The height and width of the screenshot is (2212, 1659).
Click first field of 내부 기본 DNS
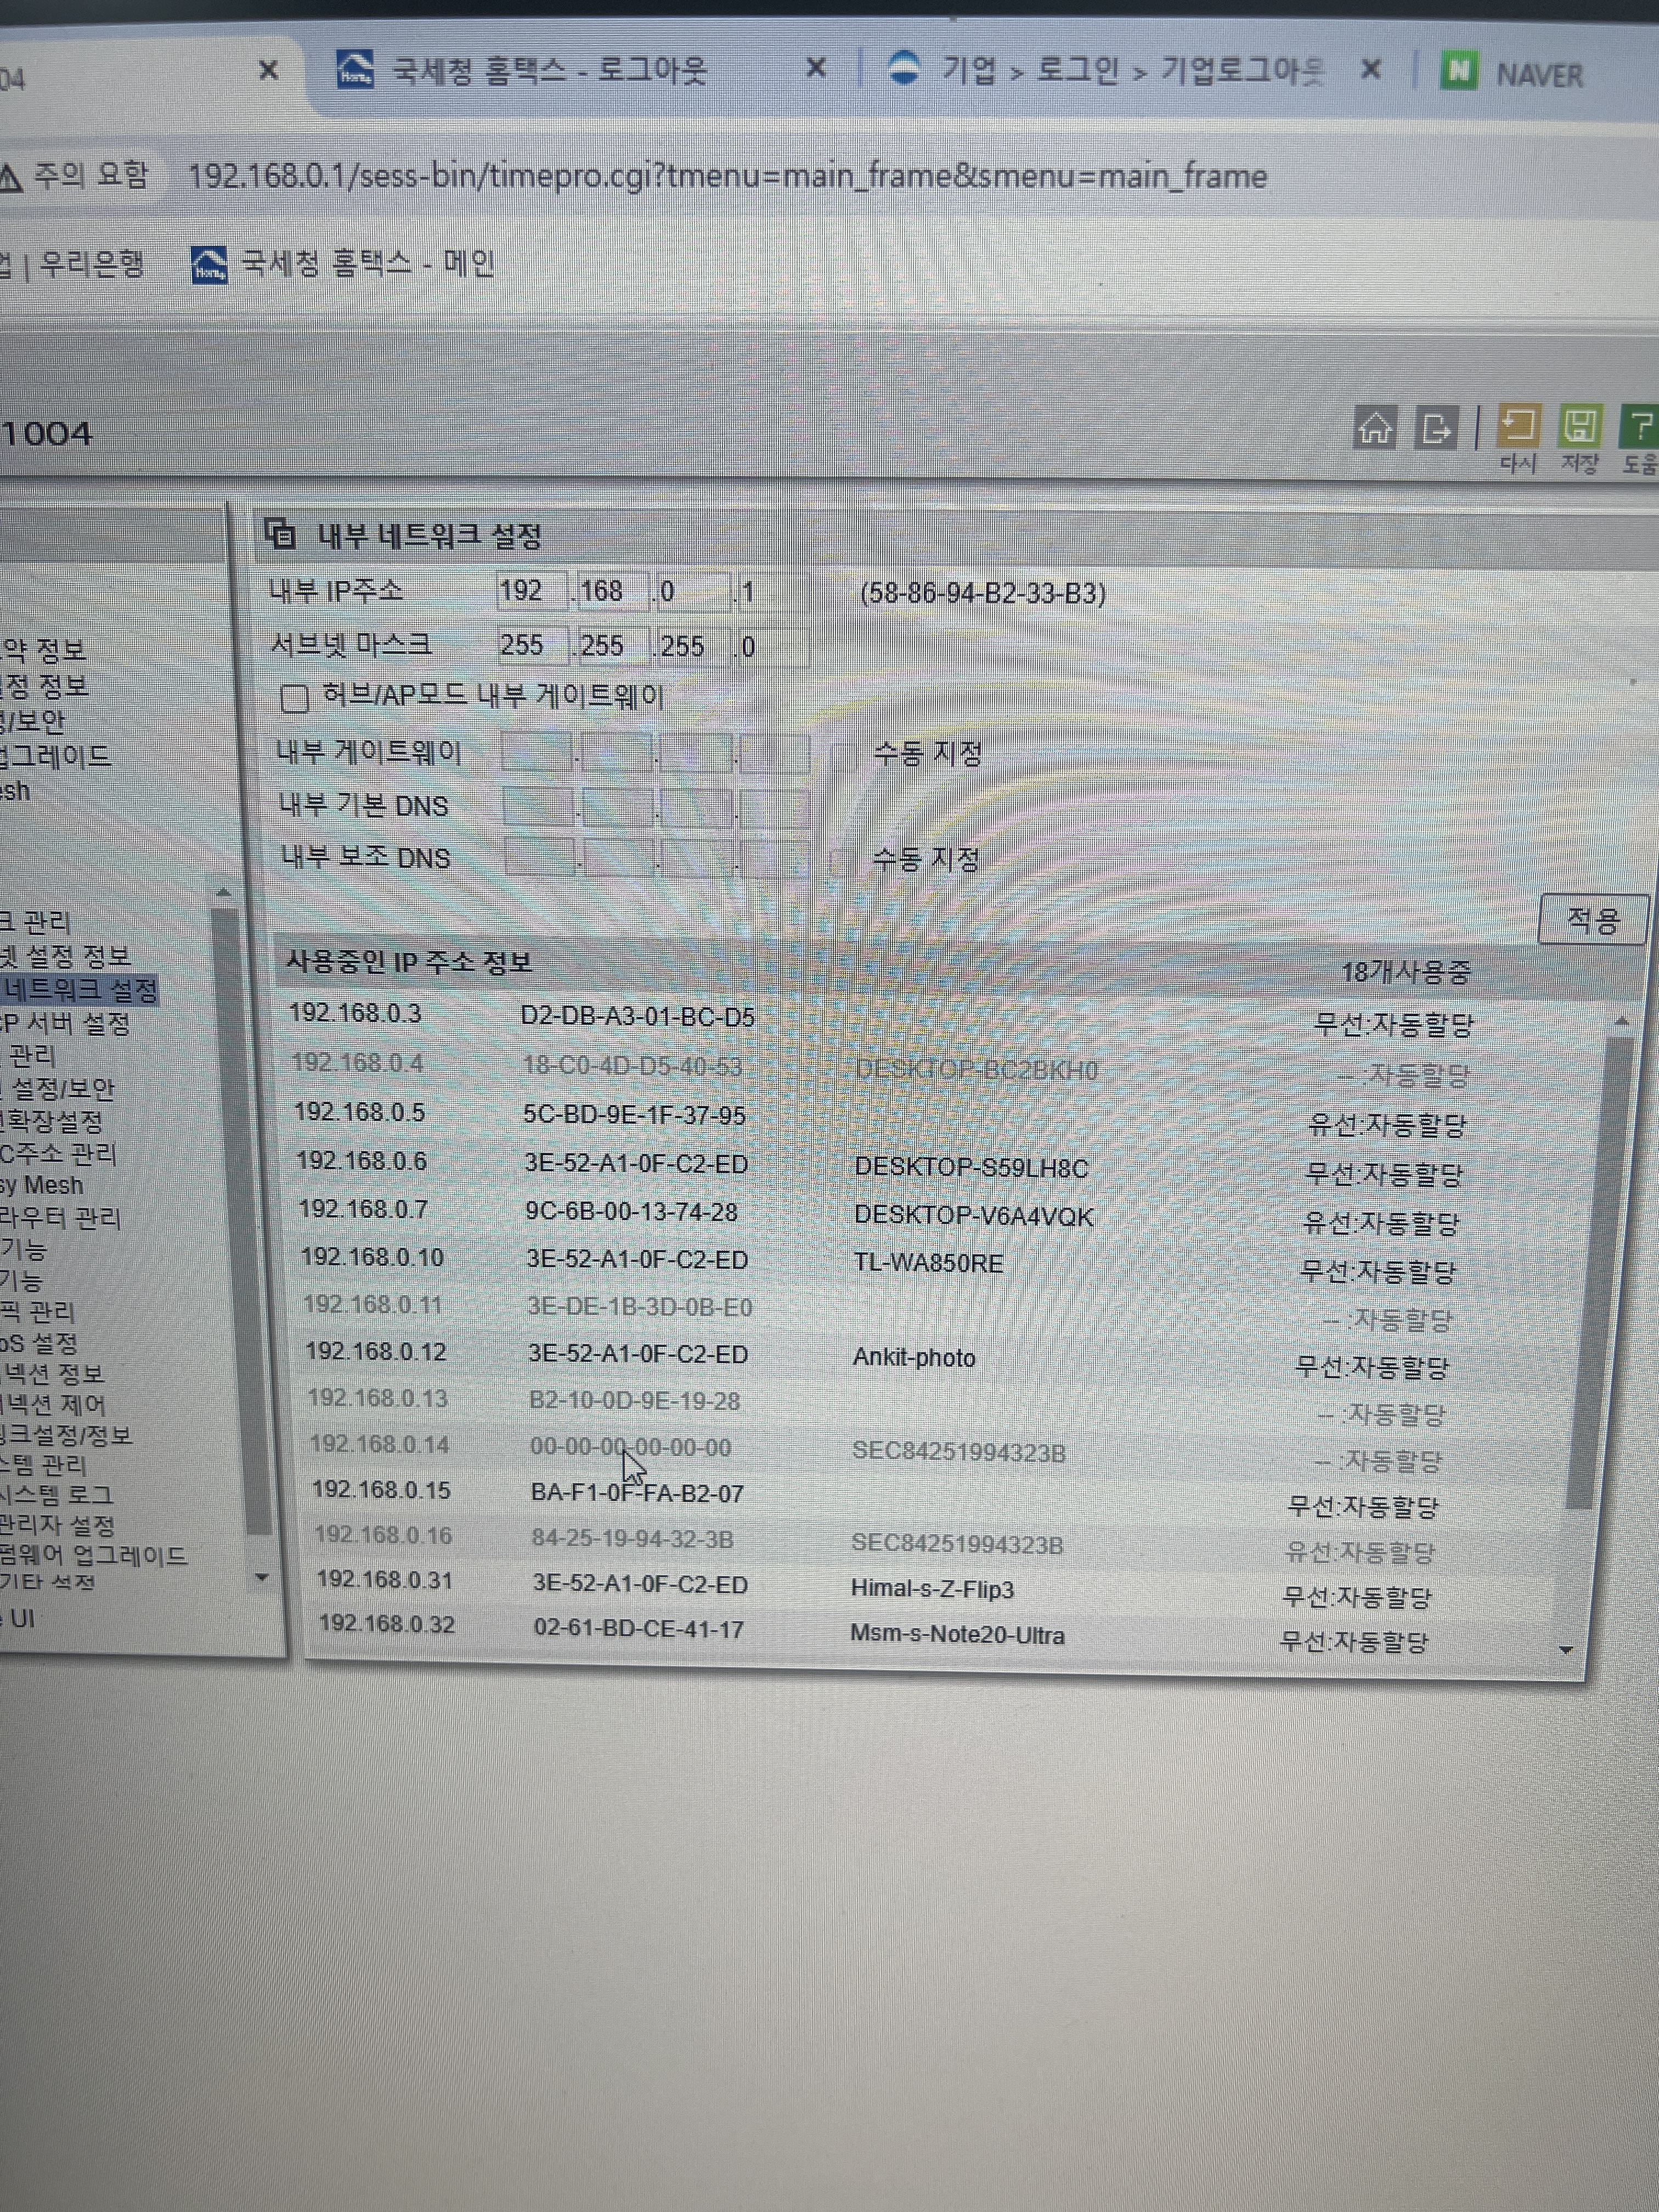pos(538,807)
